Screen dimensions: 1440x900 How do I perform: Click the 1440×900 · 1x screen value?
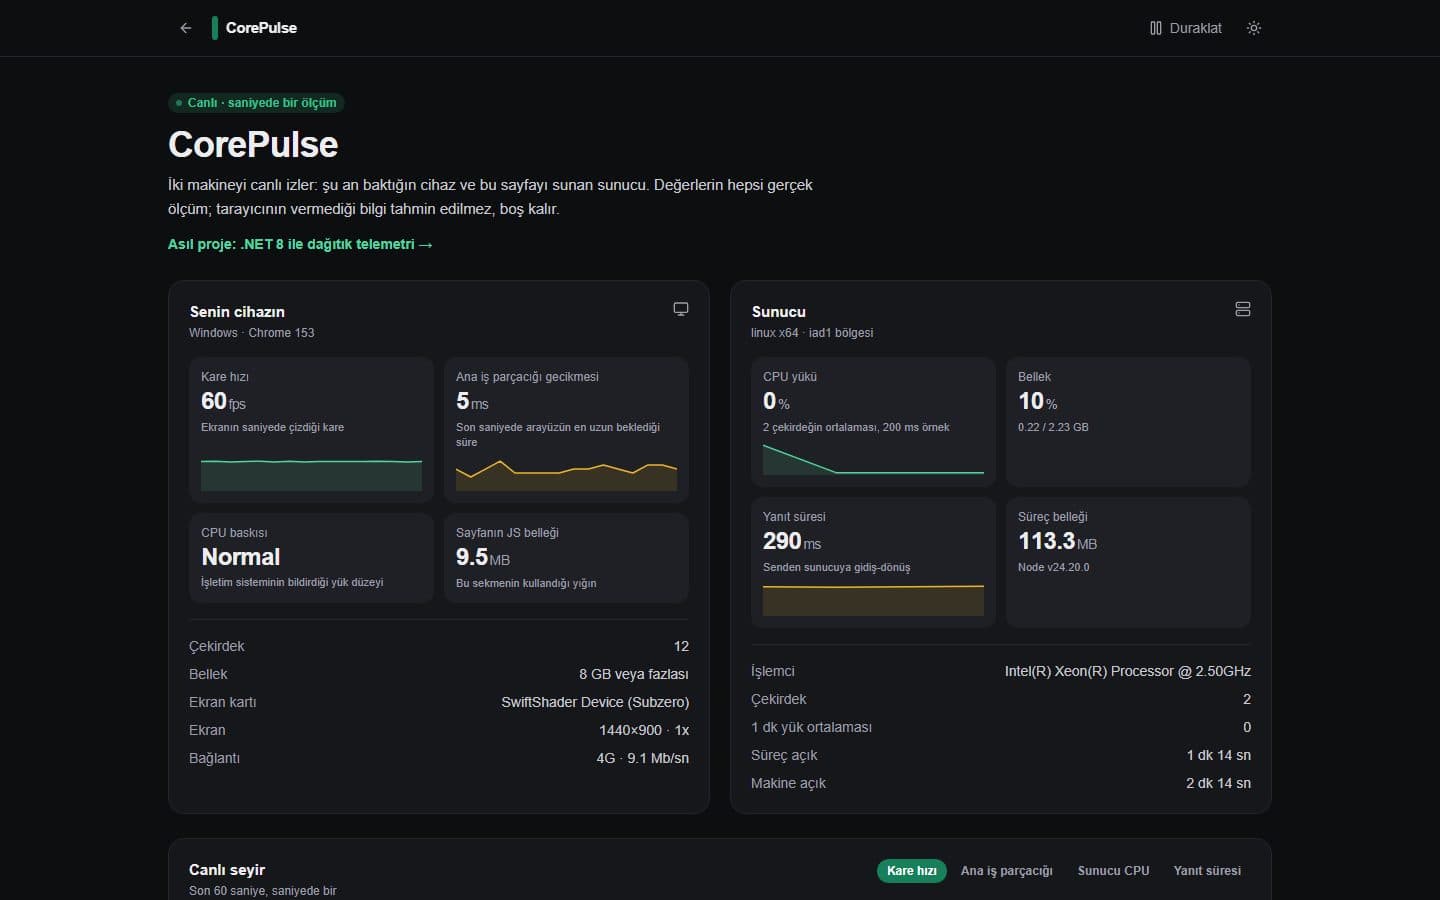click(644, 730)
